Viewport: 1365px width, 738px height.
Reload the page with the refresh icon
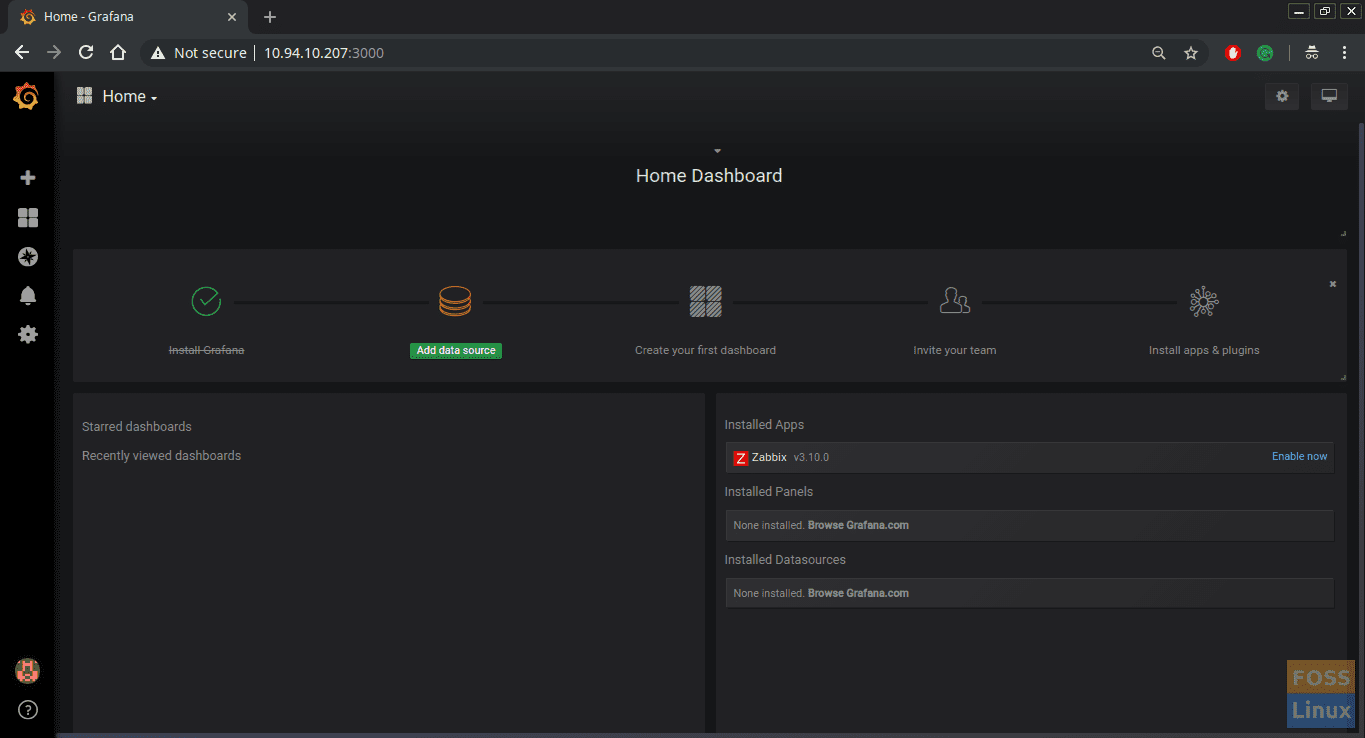coord(86,53)
